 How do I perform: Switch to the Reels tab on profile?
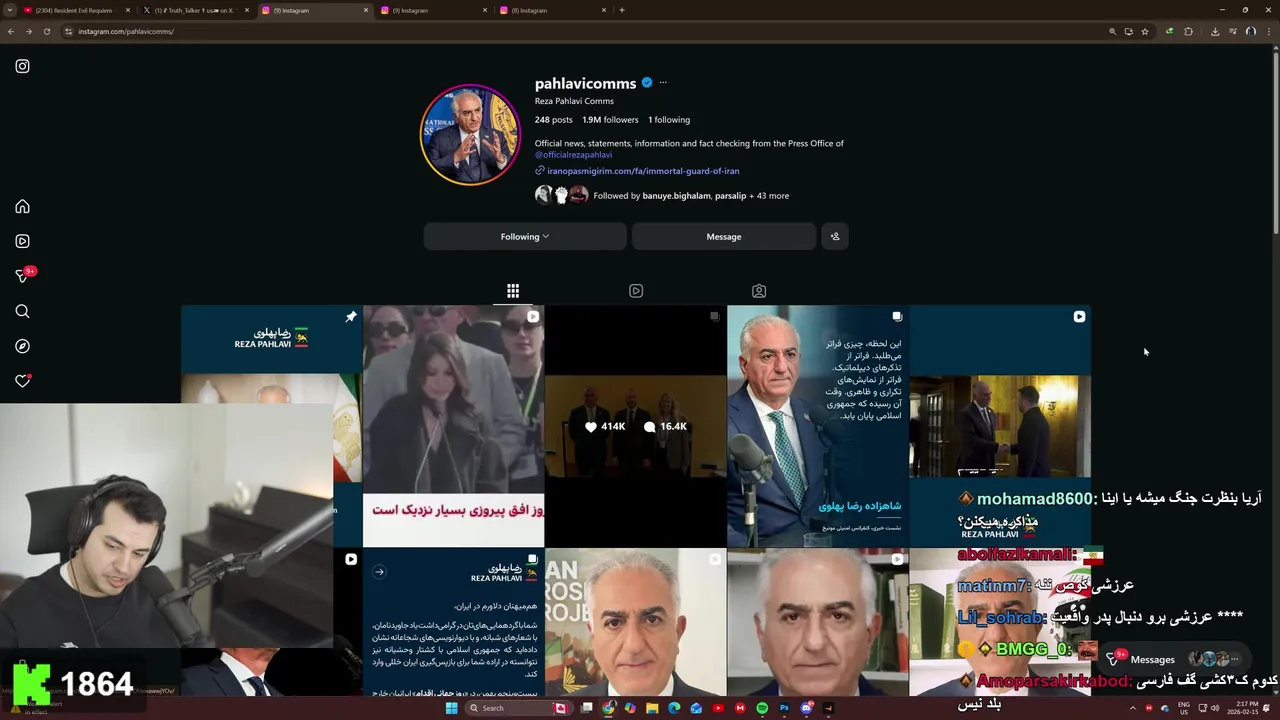point(636,291)
